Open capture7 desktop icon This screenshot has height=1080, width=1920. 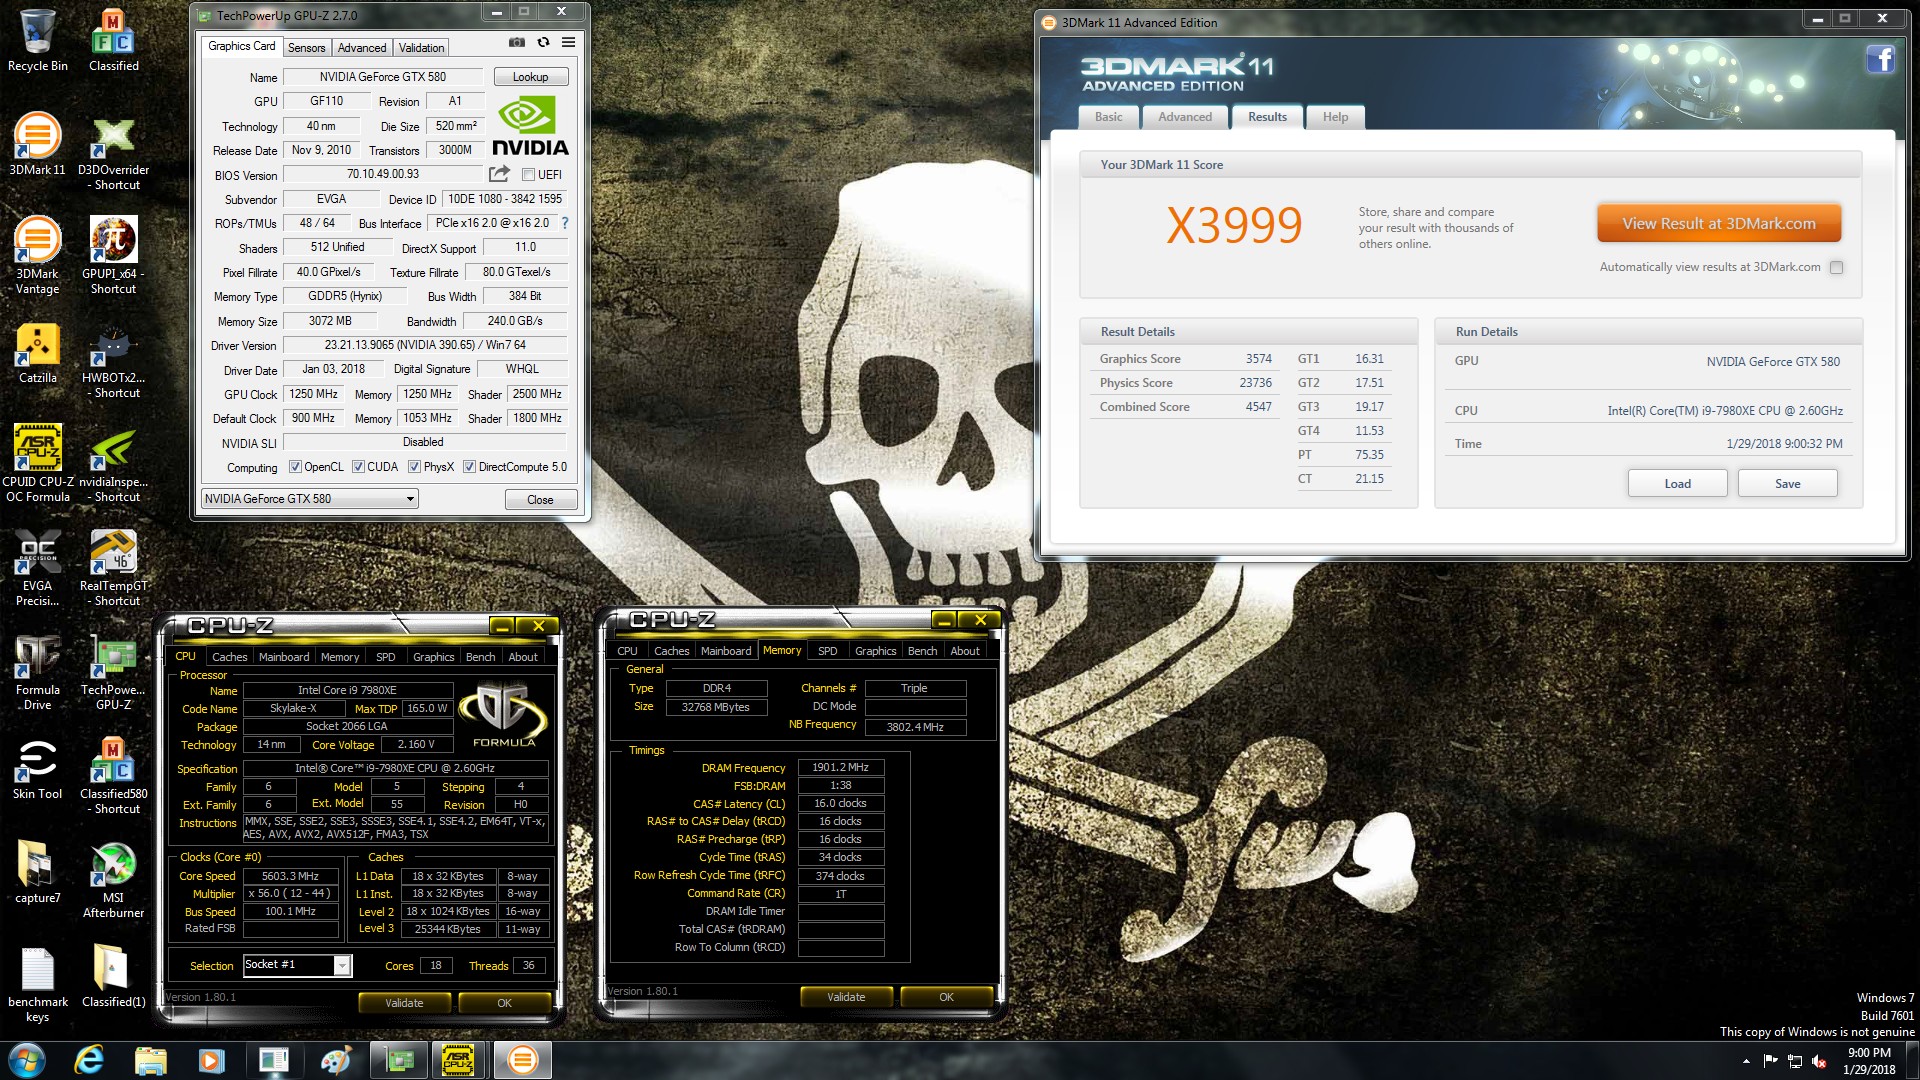(x=38, y=872)
